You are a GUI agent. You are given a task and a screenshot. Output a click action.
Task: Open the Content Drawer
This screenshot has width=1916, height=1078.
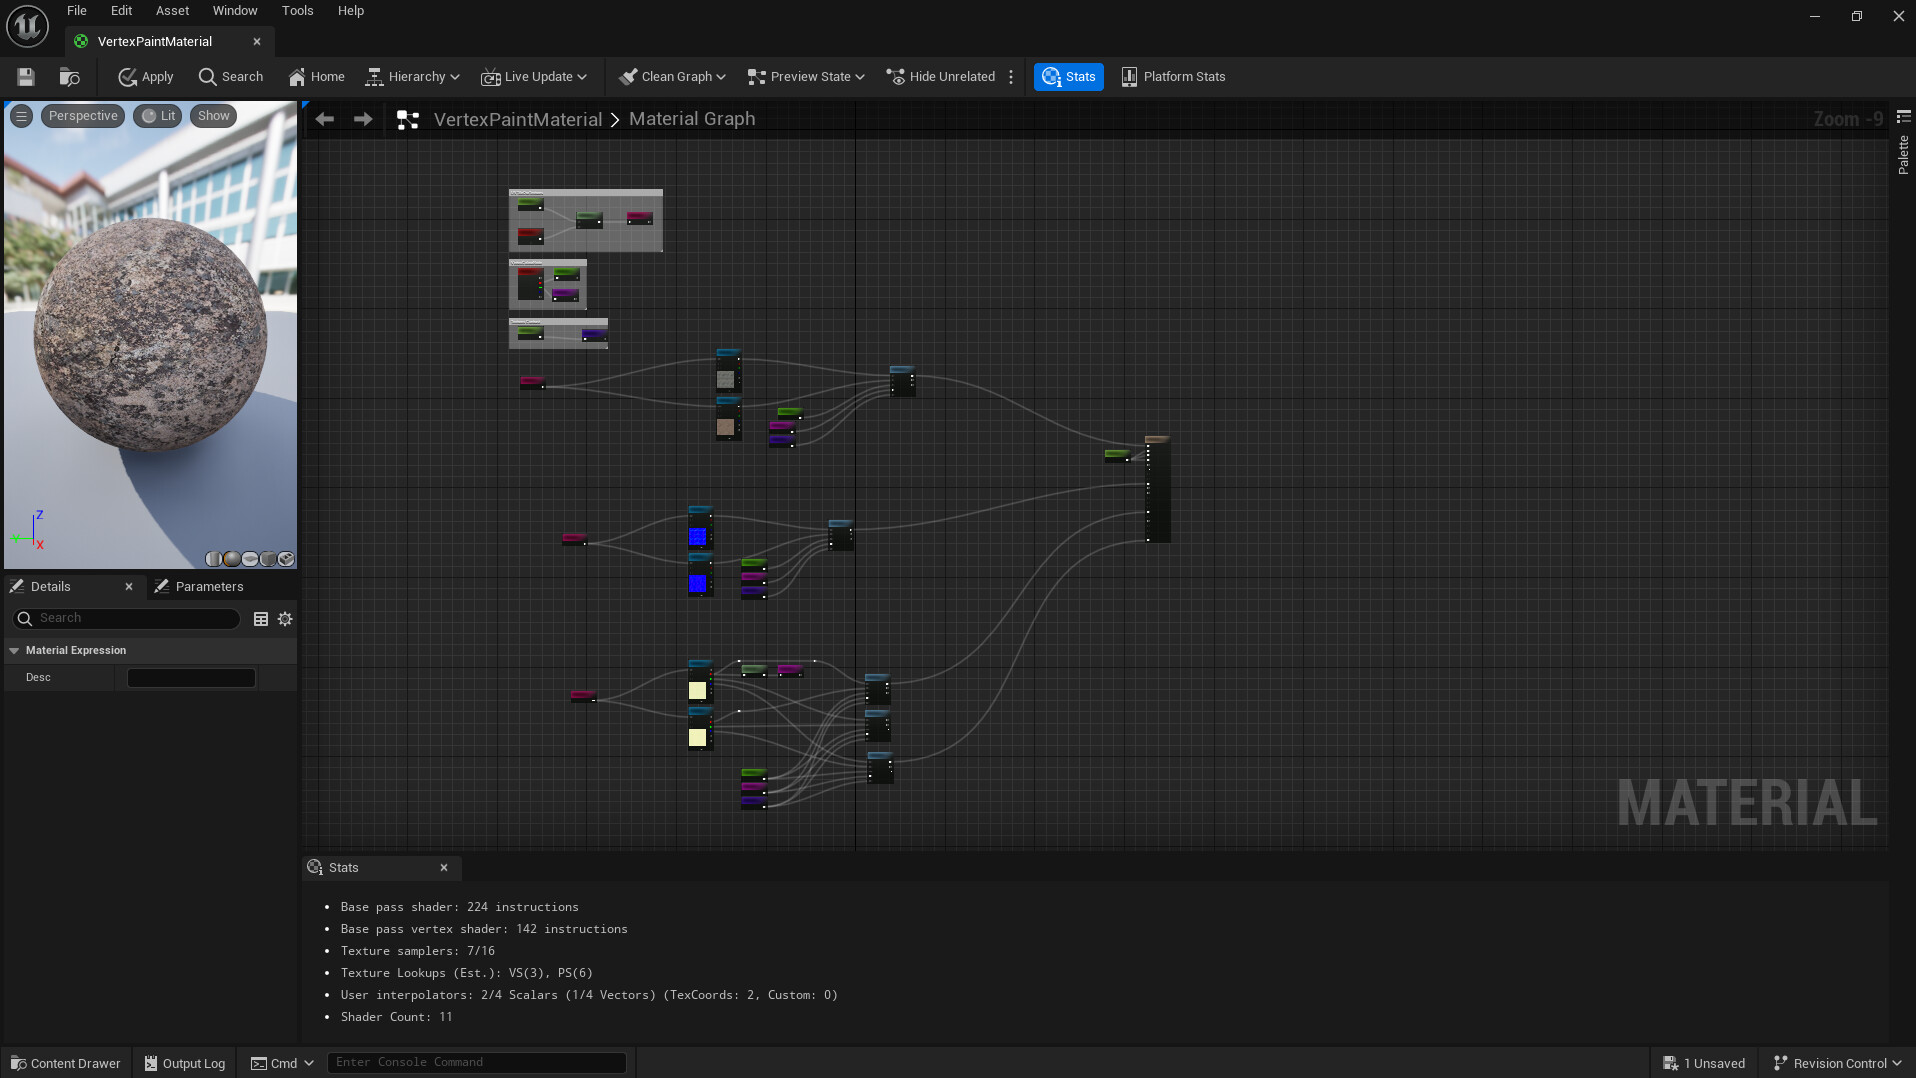tap(66, 1063)
